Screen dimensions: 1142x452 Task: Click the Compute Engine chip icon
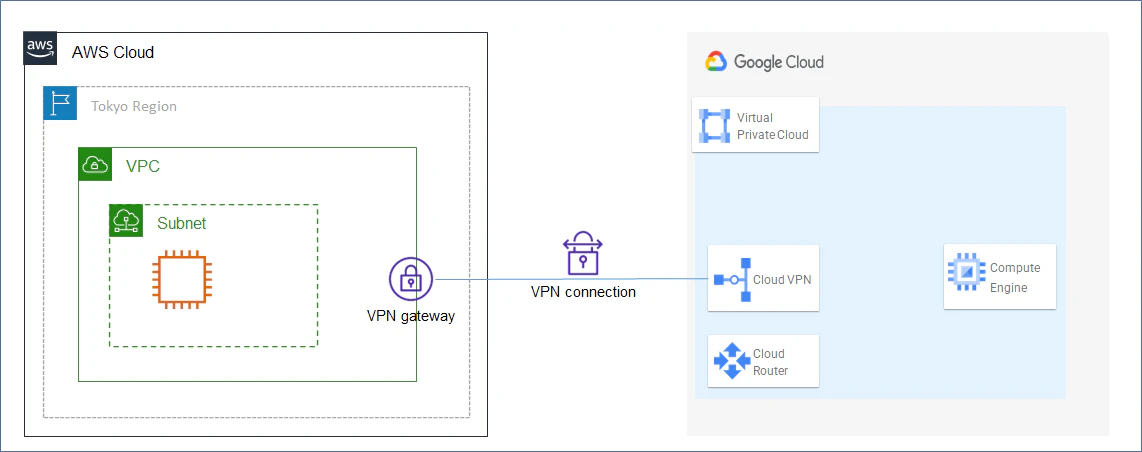[x=966, y=271]
